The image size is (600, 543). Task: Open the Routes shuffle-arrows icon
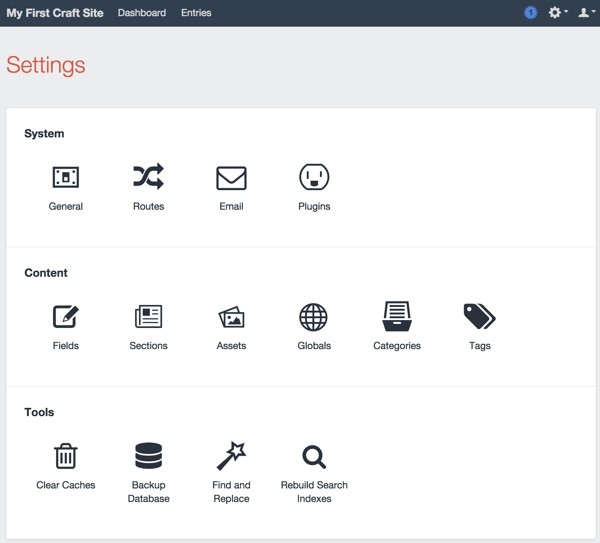[148, 176]
